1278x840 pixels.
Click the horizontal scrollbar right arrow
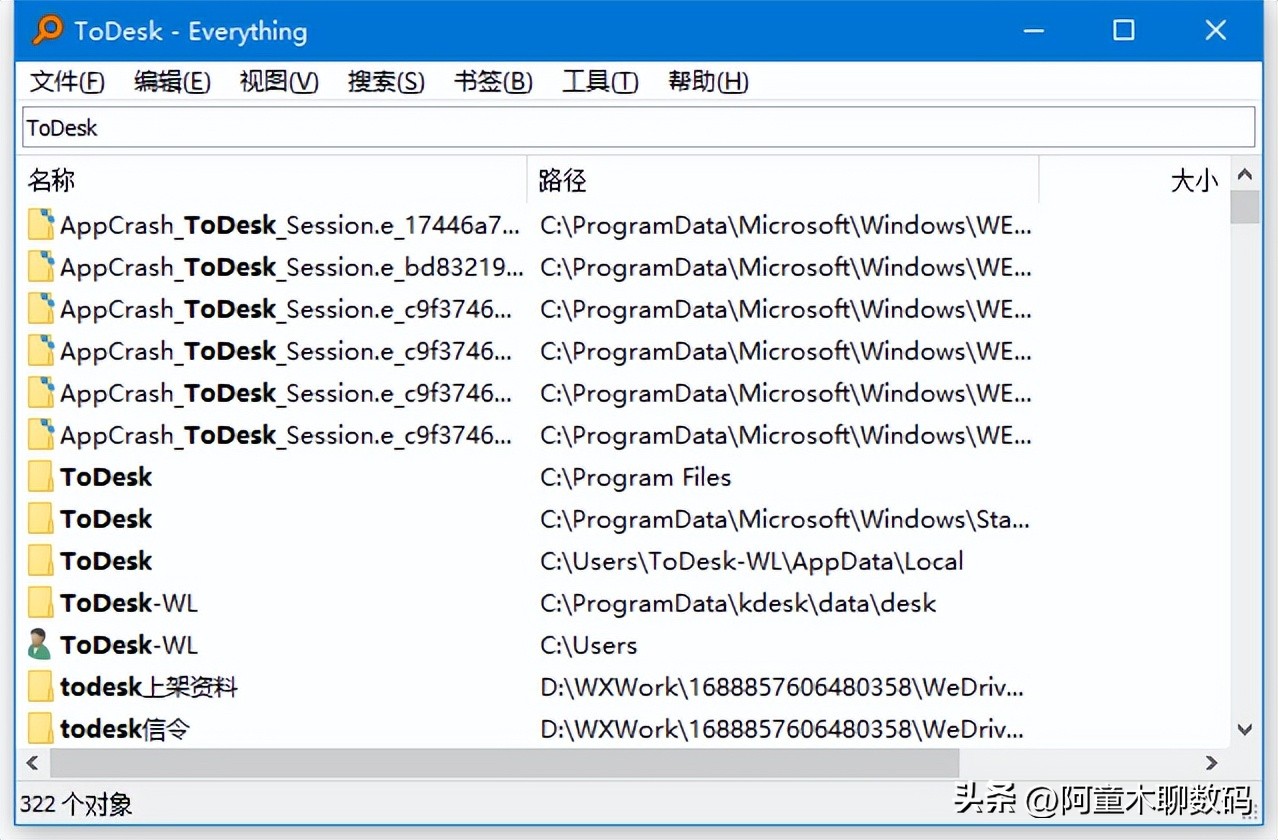(x=1211, y=763)
